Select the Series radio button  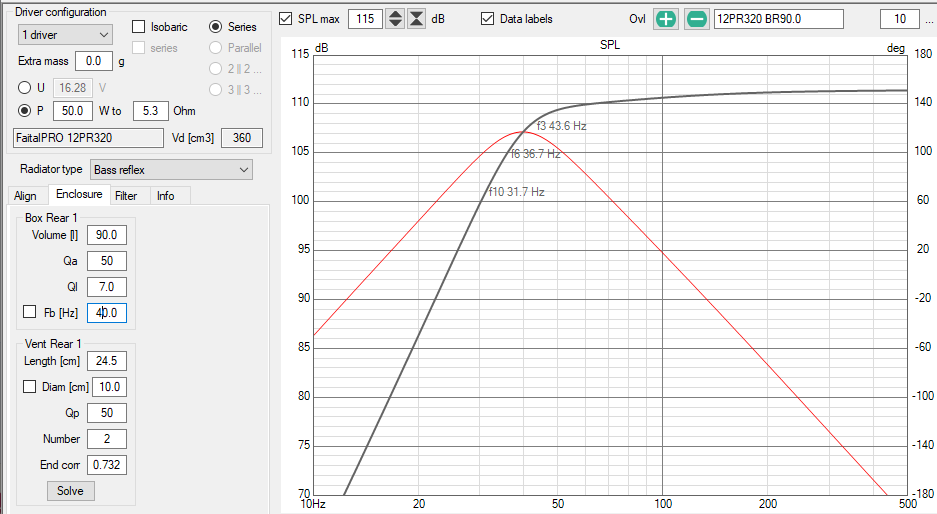click(x=216, y=26)
